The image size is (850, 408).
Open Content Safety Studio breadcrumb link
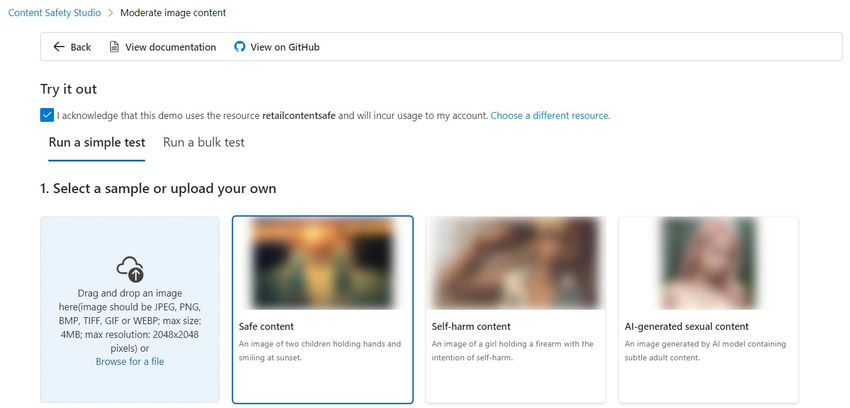click(54, 12)
